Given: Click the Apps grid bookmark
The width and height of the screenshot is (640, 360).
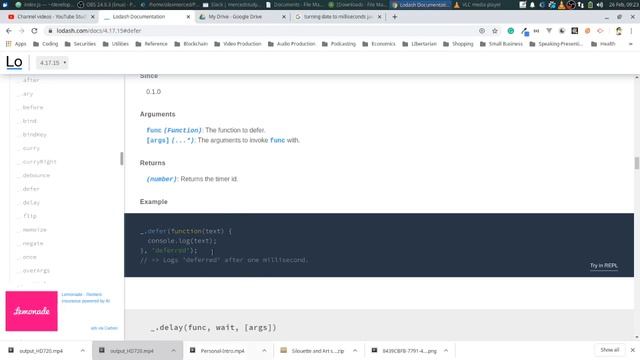Looking at the screenshot, I should (x=16, y=44).
